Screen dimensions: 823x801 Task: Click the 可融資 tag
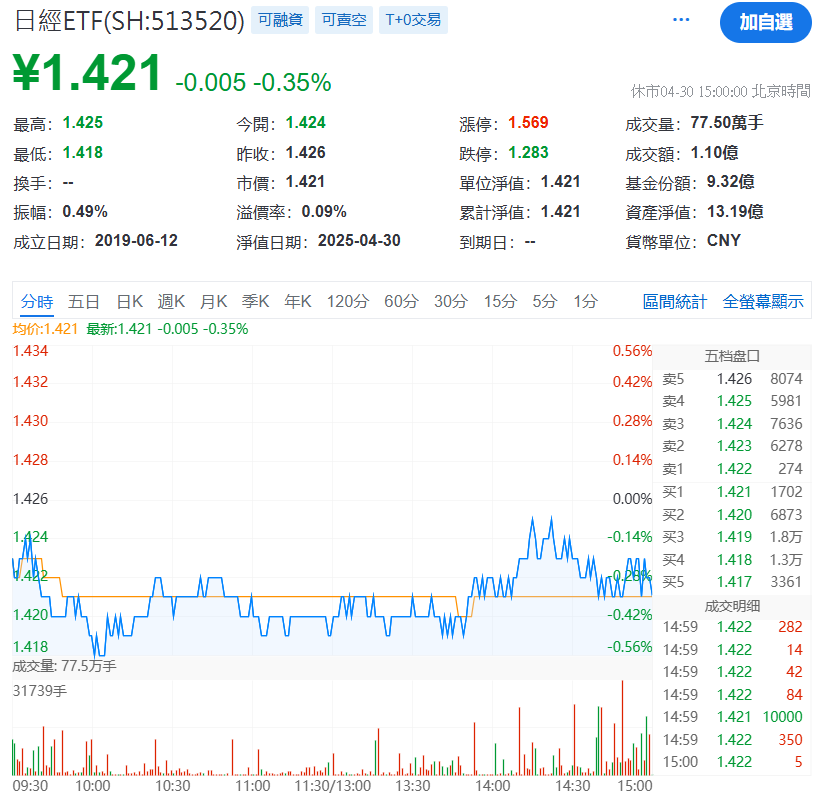pyautogui.click(x=280, y=20)
